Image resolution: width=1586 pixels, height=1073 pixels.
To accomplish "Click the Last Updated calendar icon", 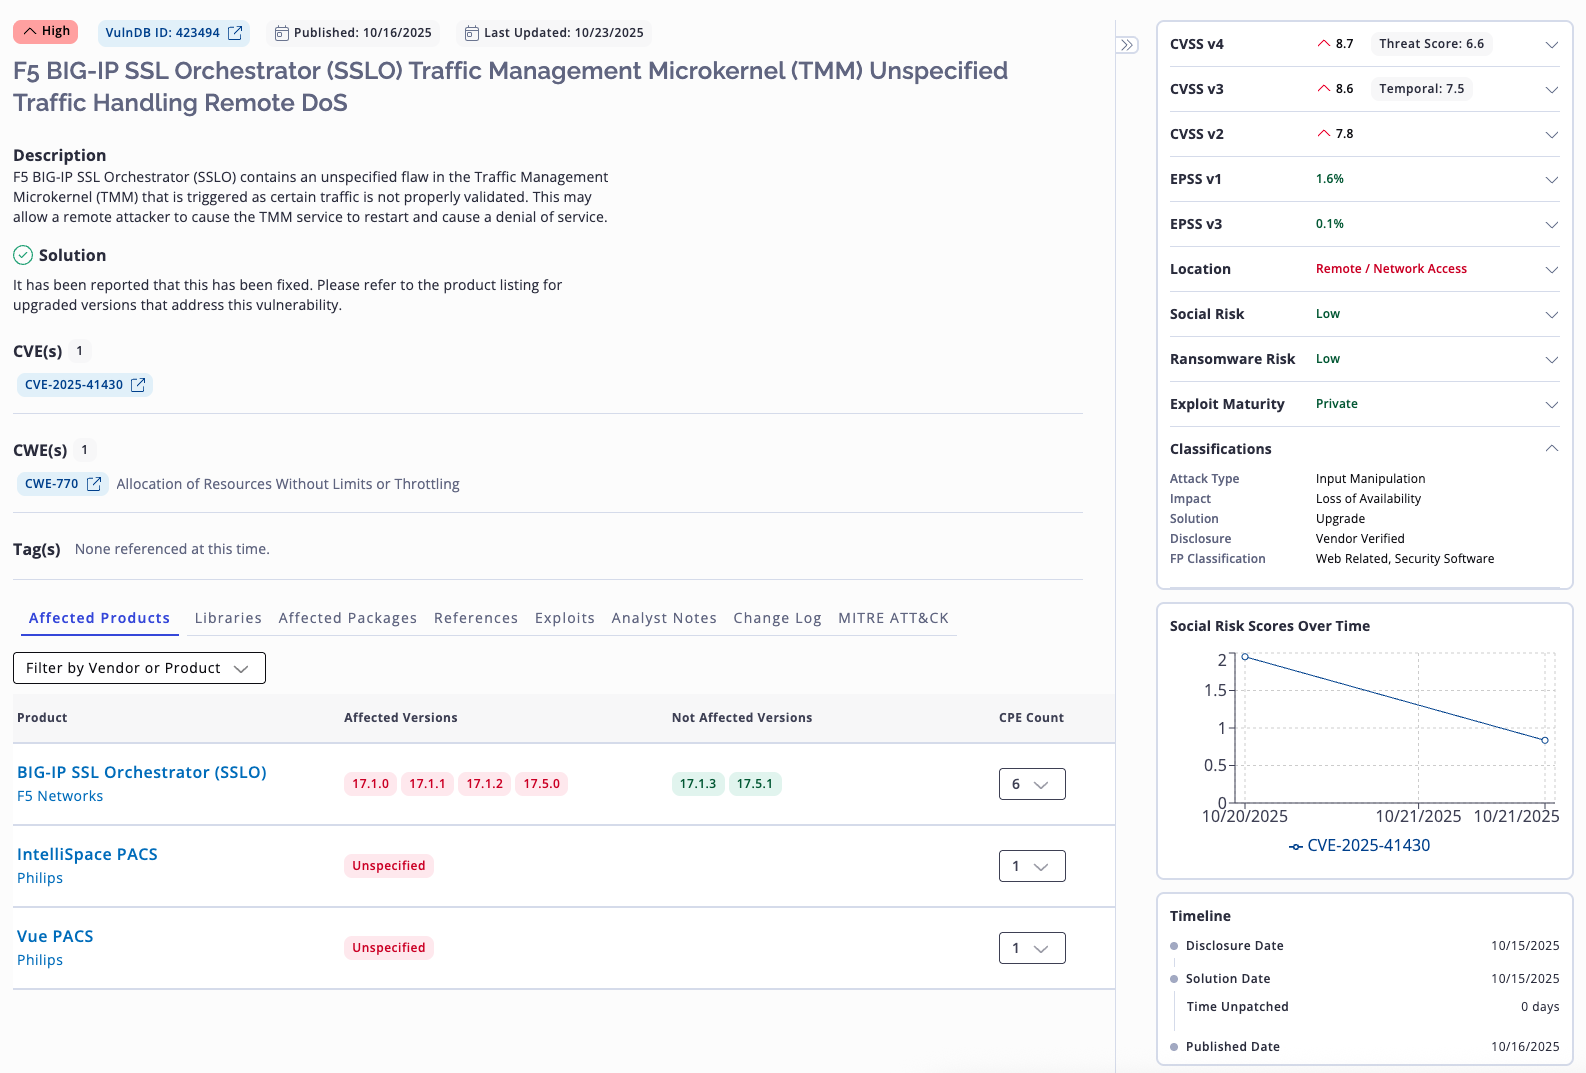I will [x=472, y=33].
